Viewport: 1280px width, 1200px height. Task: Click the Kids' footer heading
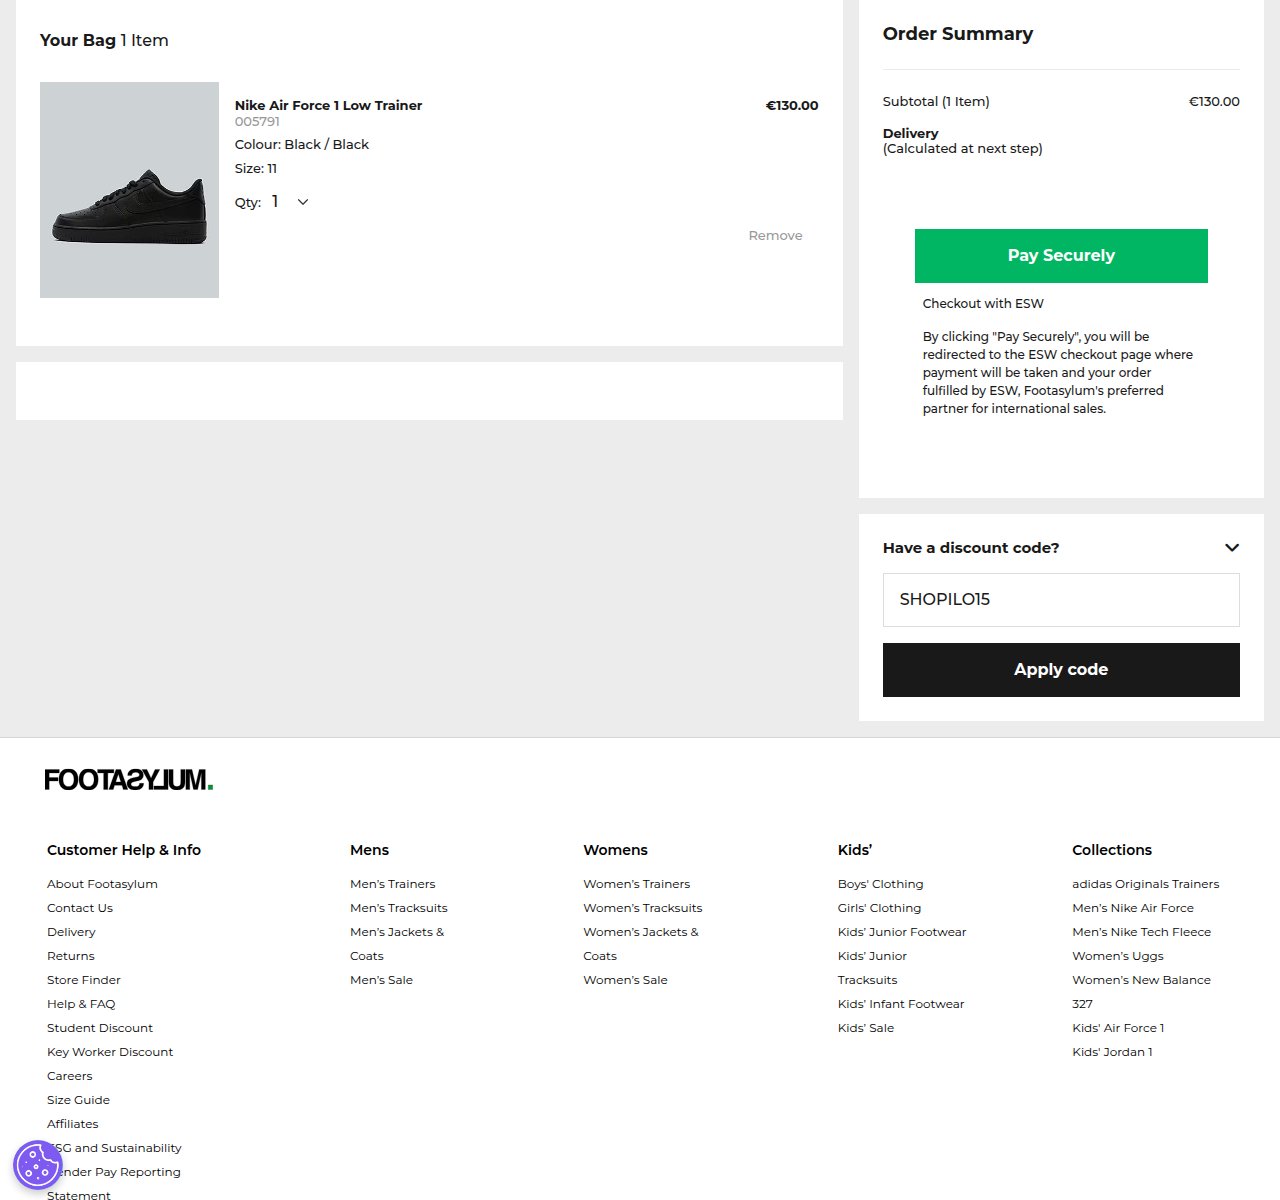click(x=855, y=850)
